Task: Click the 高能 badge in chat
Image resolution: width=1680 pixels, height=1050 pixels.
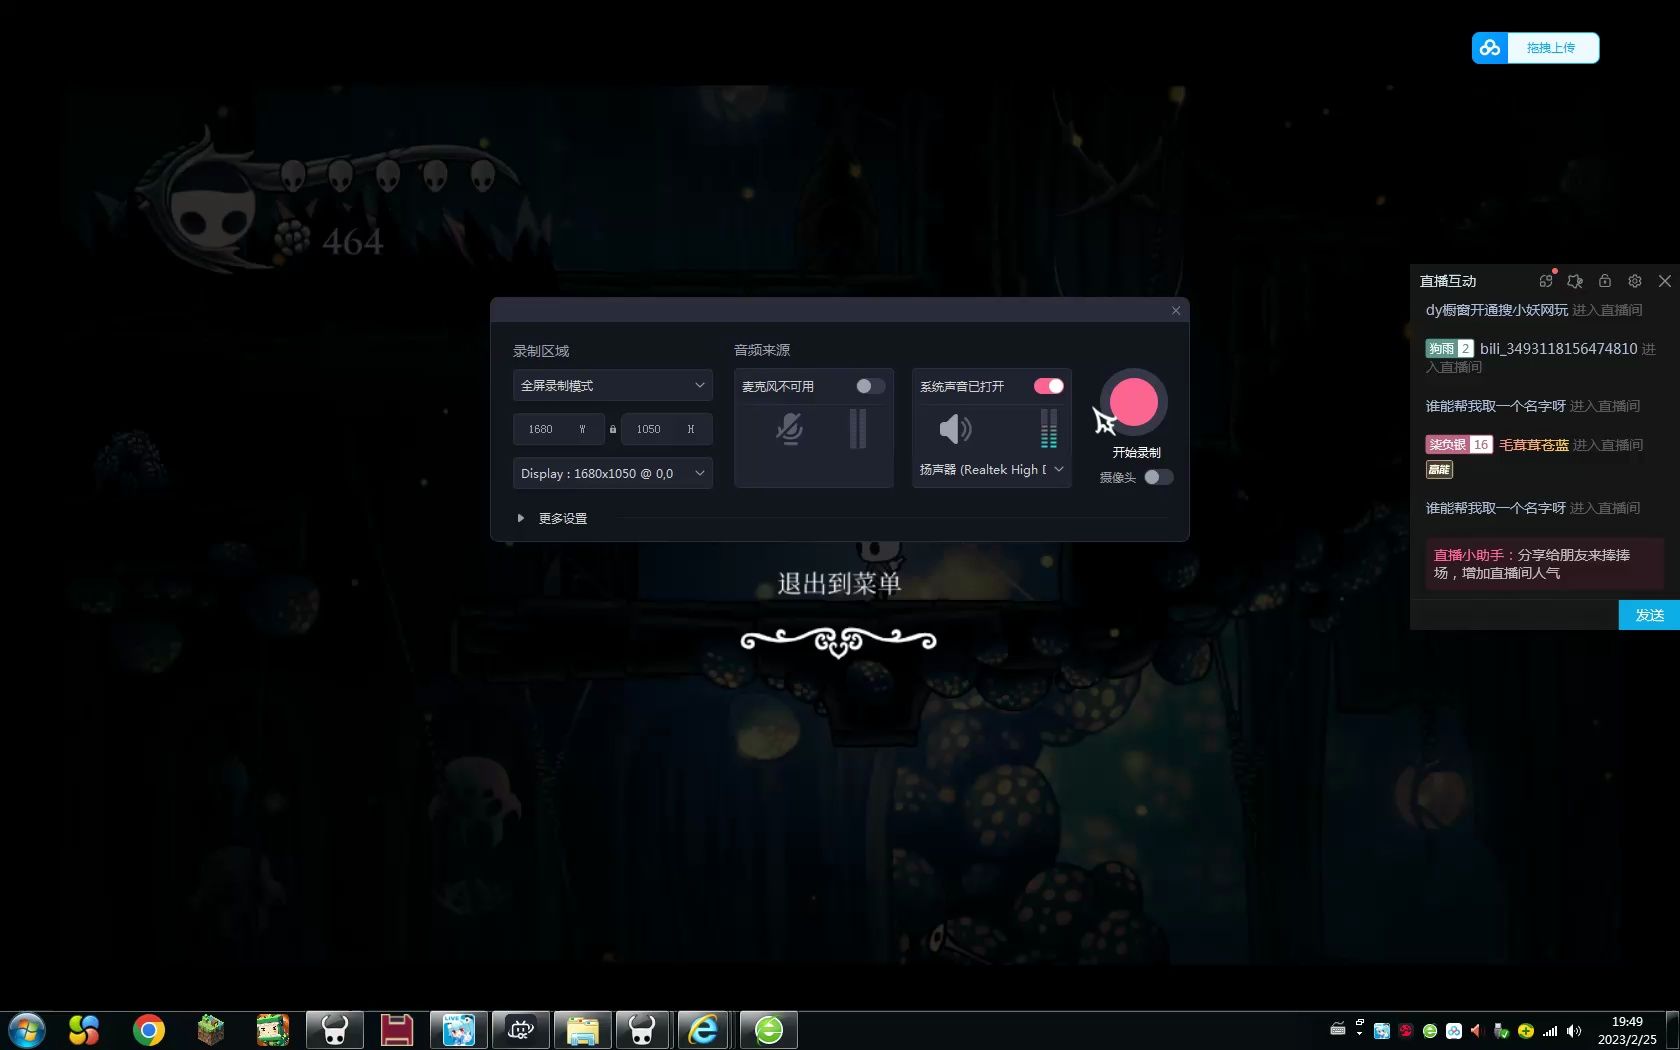Action: point(1439,469)
